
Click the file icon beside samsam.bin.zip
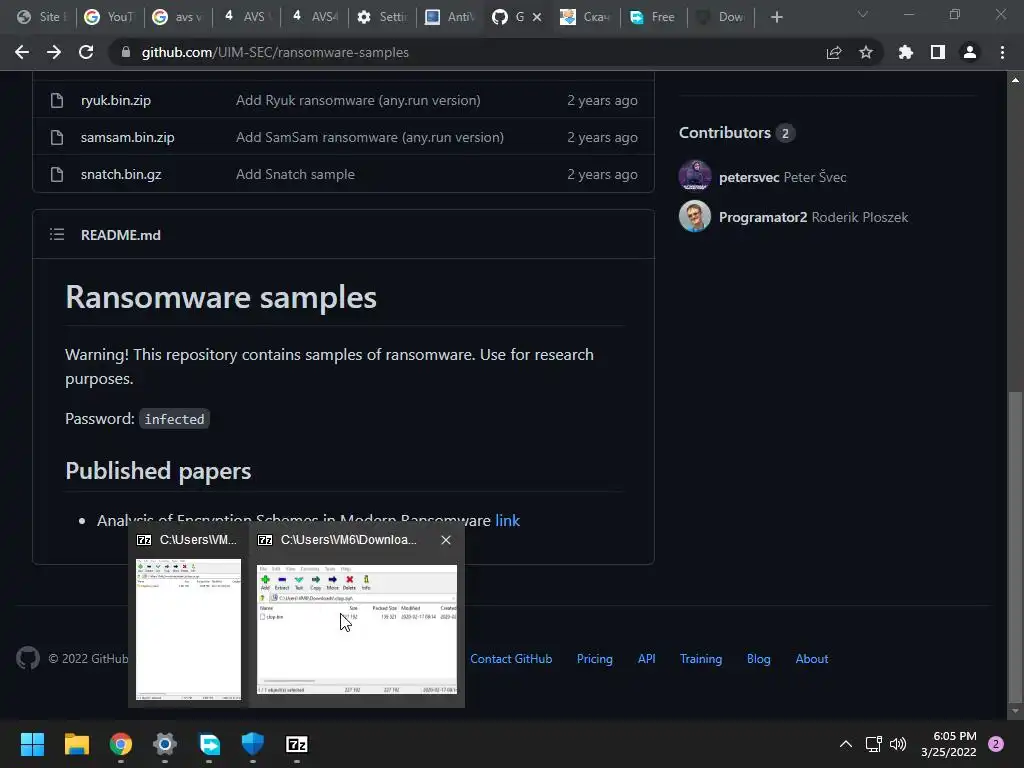tap(57, 138)
